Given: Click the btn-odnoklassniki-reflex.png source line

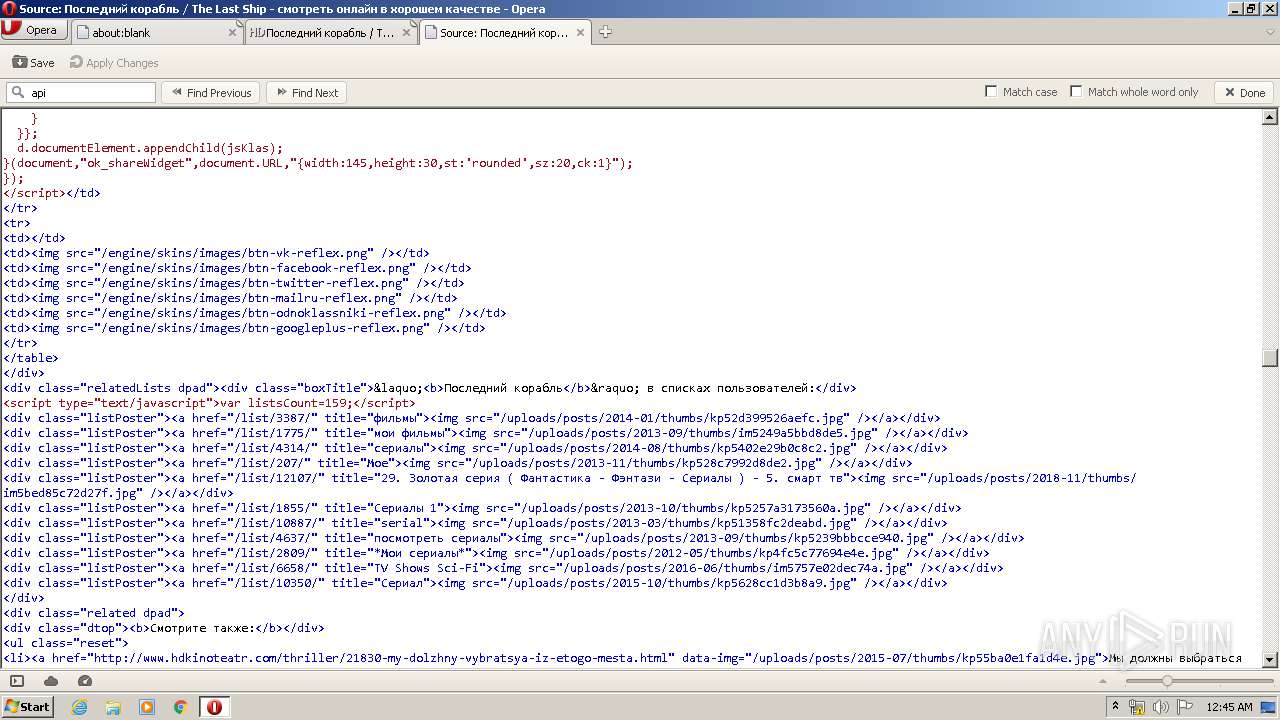Looking at the screenshot, I should 255,313.
